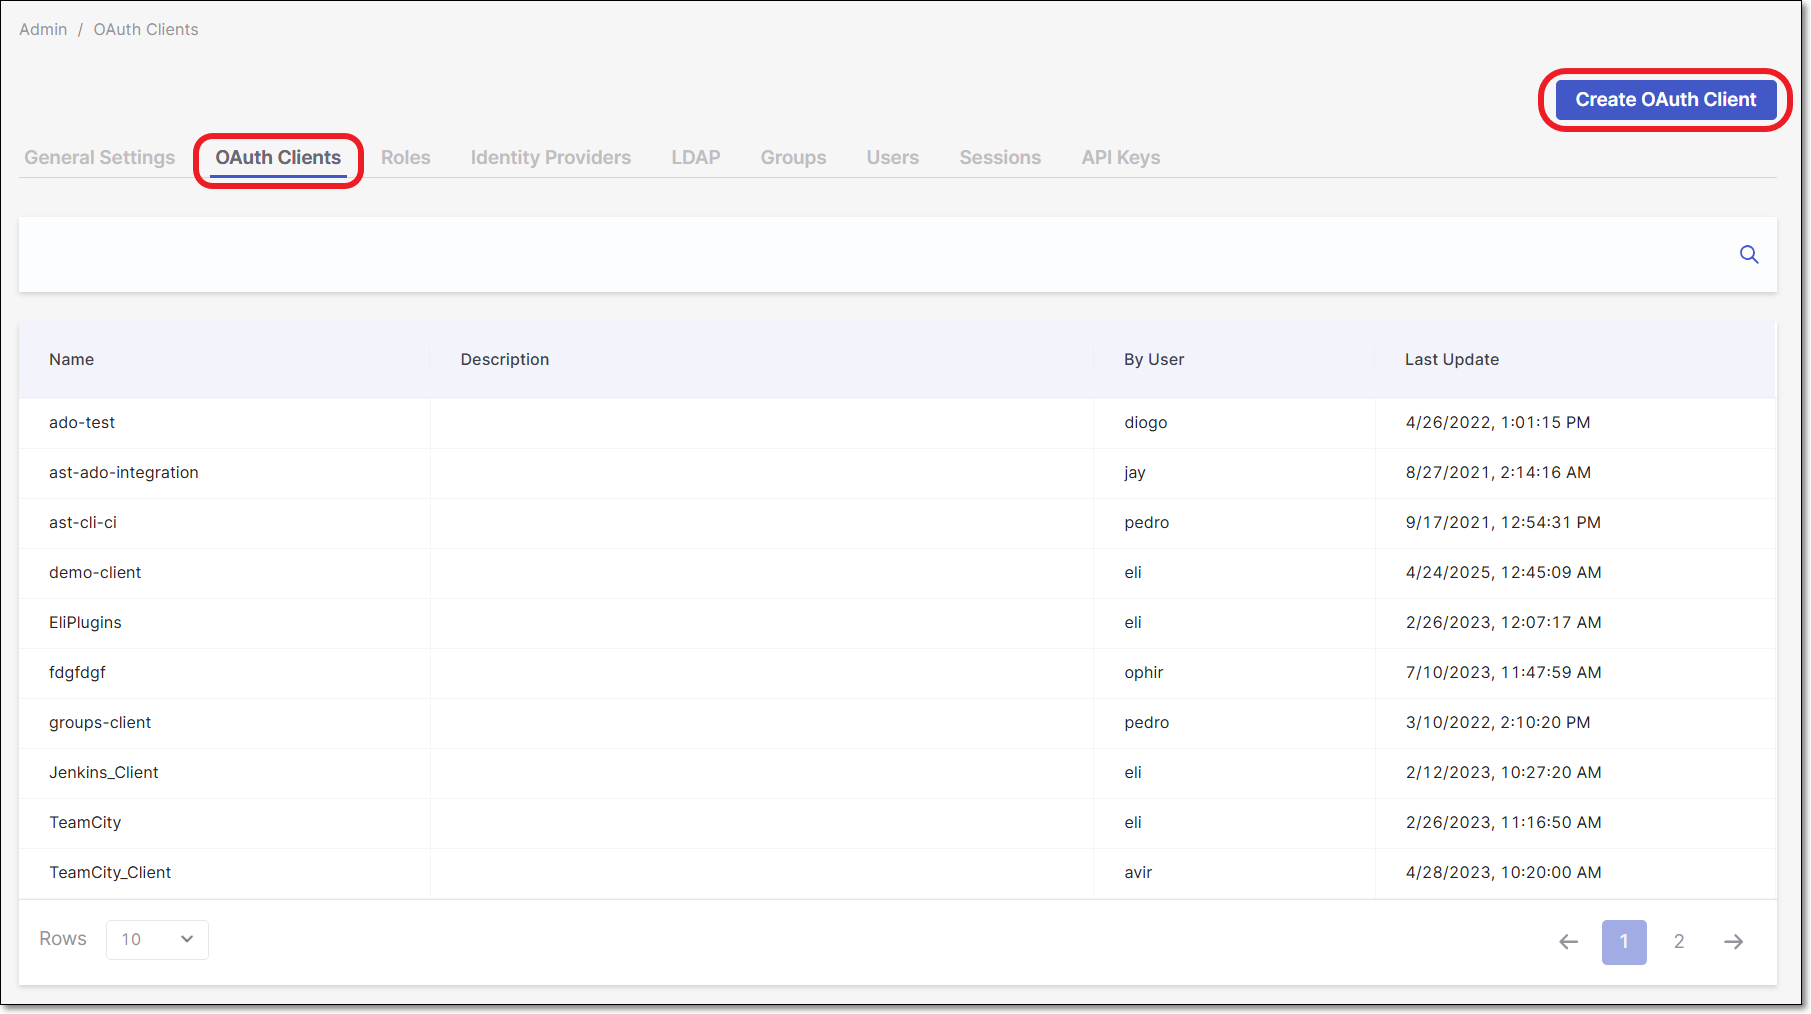Image resolution: width=1811 pixels, height=1014 pixels.
Task: Go to page 2
Action: [1679, 942]
